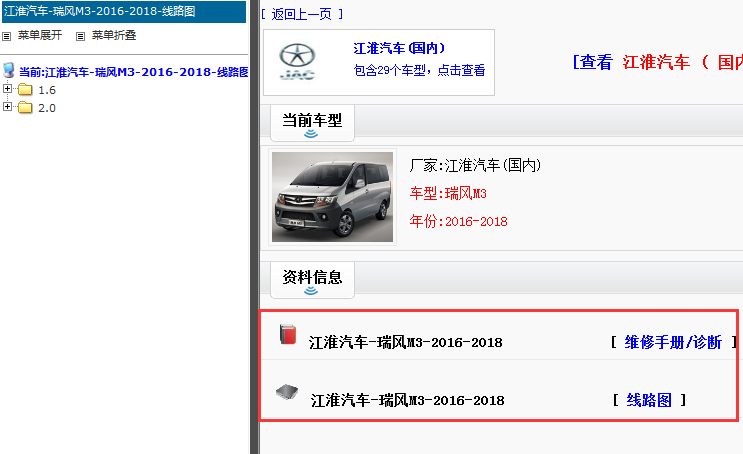Image resolution: width=743 pixels, height=454 pixels.
Task: Select the 1.6 tree label
Action: pyautogui.click(x=47, y=90)
